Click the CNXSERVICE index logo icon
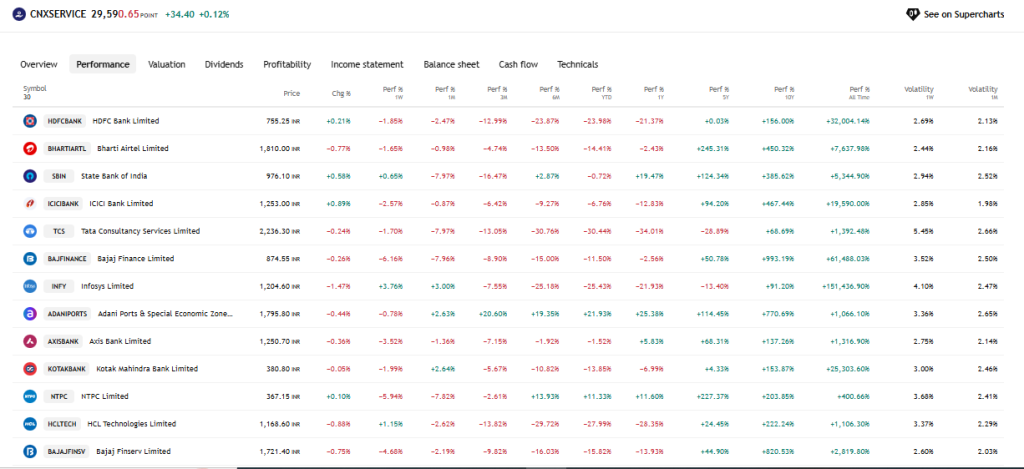The image size is (1024, 469). click(x=19, y=14)
